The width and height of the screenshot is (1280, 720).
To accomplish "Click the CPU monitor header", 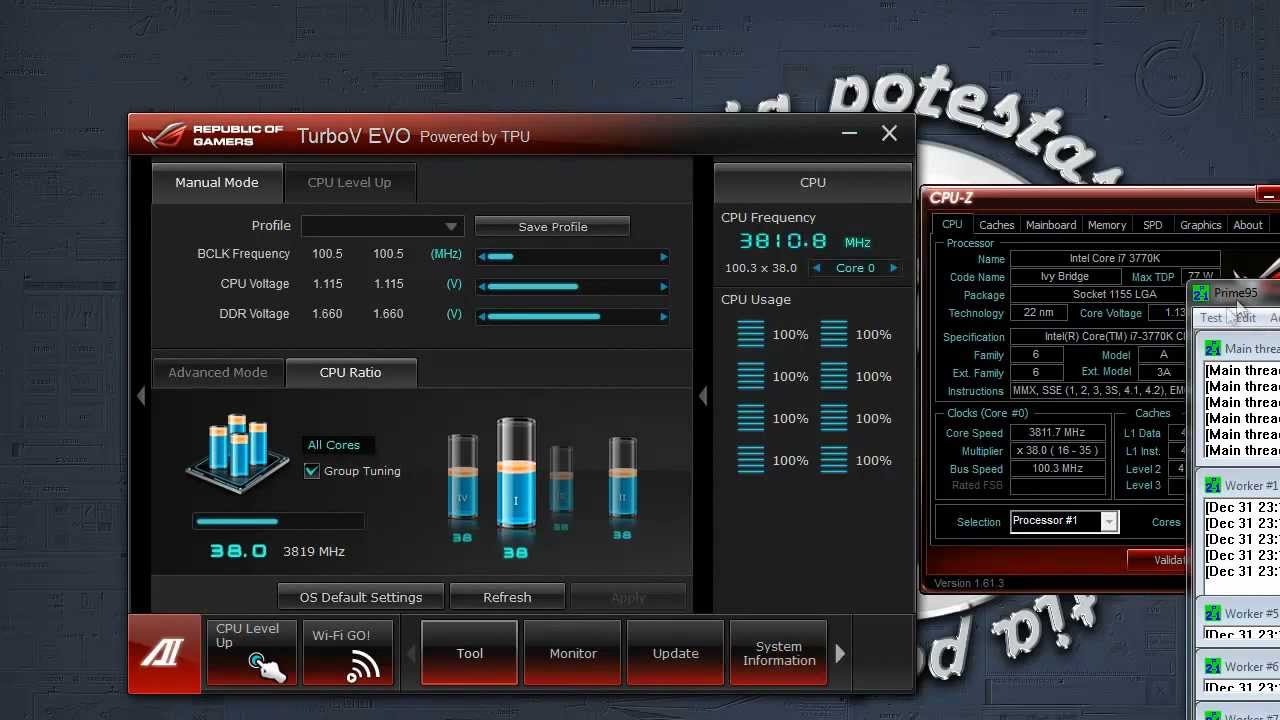I will tap(813, 182).
